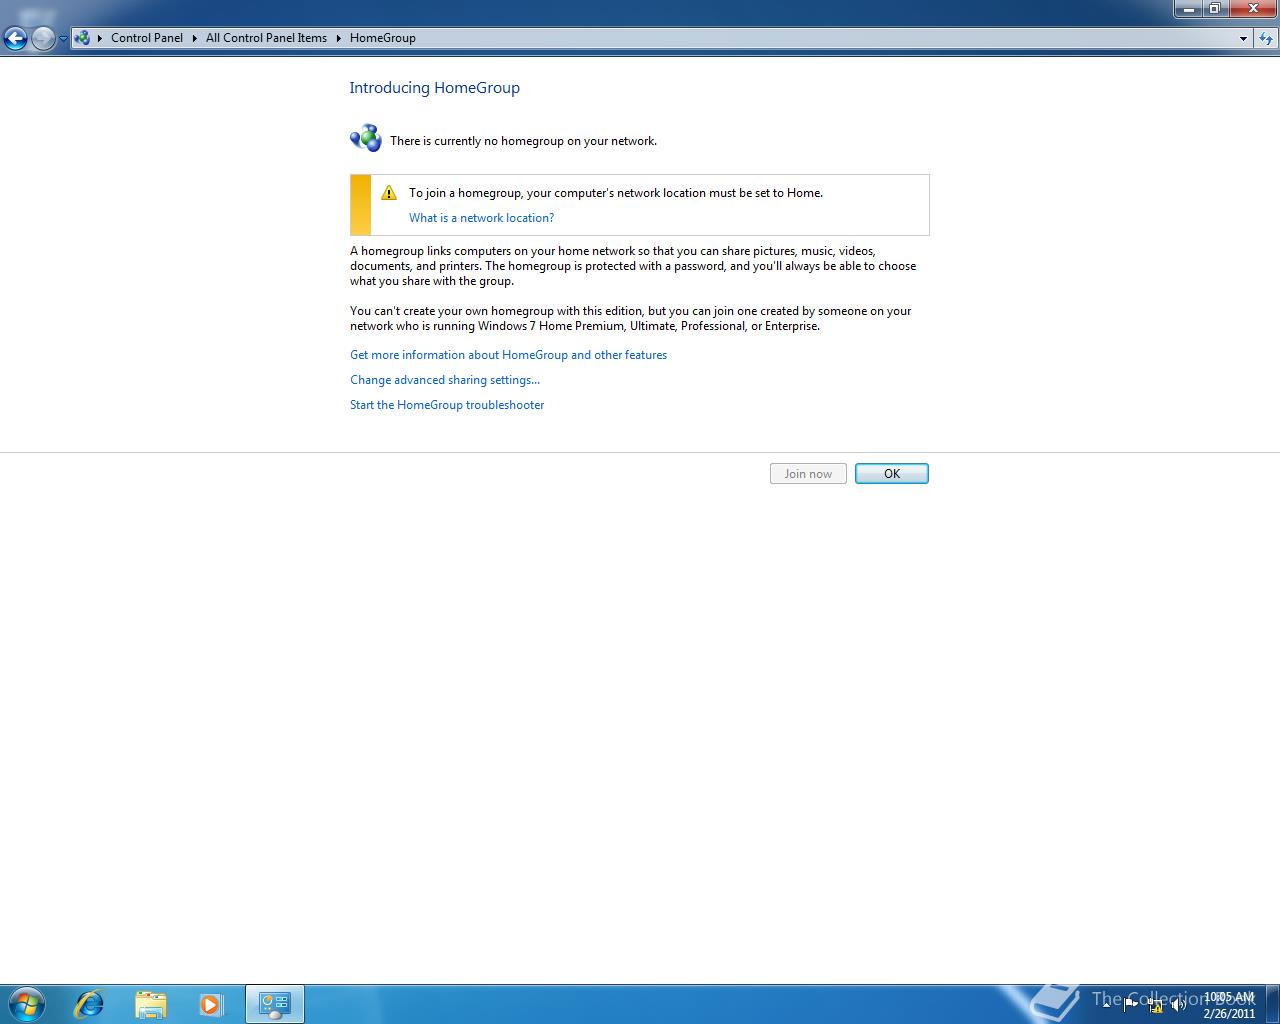Select the HomeGroup breadcrumb
This screenshot has width=1280, height=1024.
coord(383,38)
